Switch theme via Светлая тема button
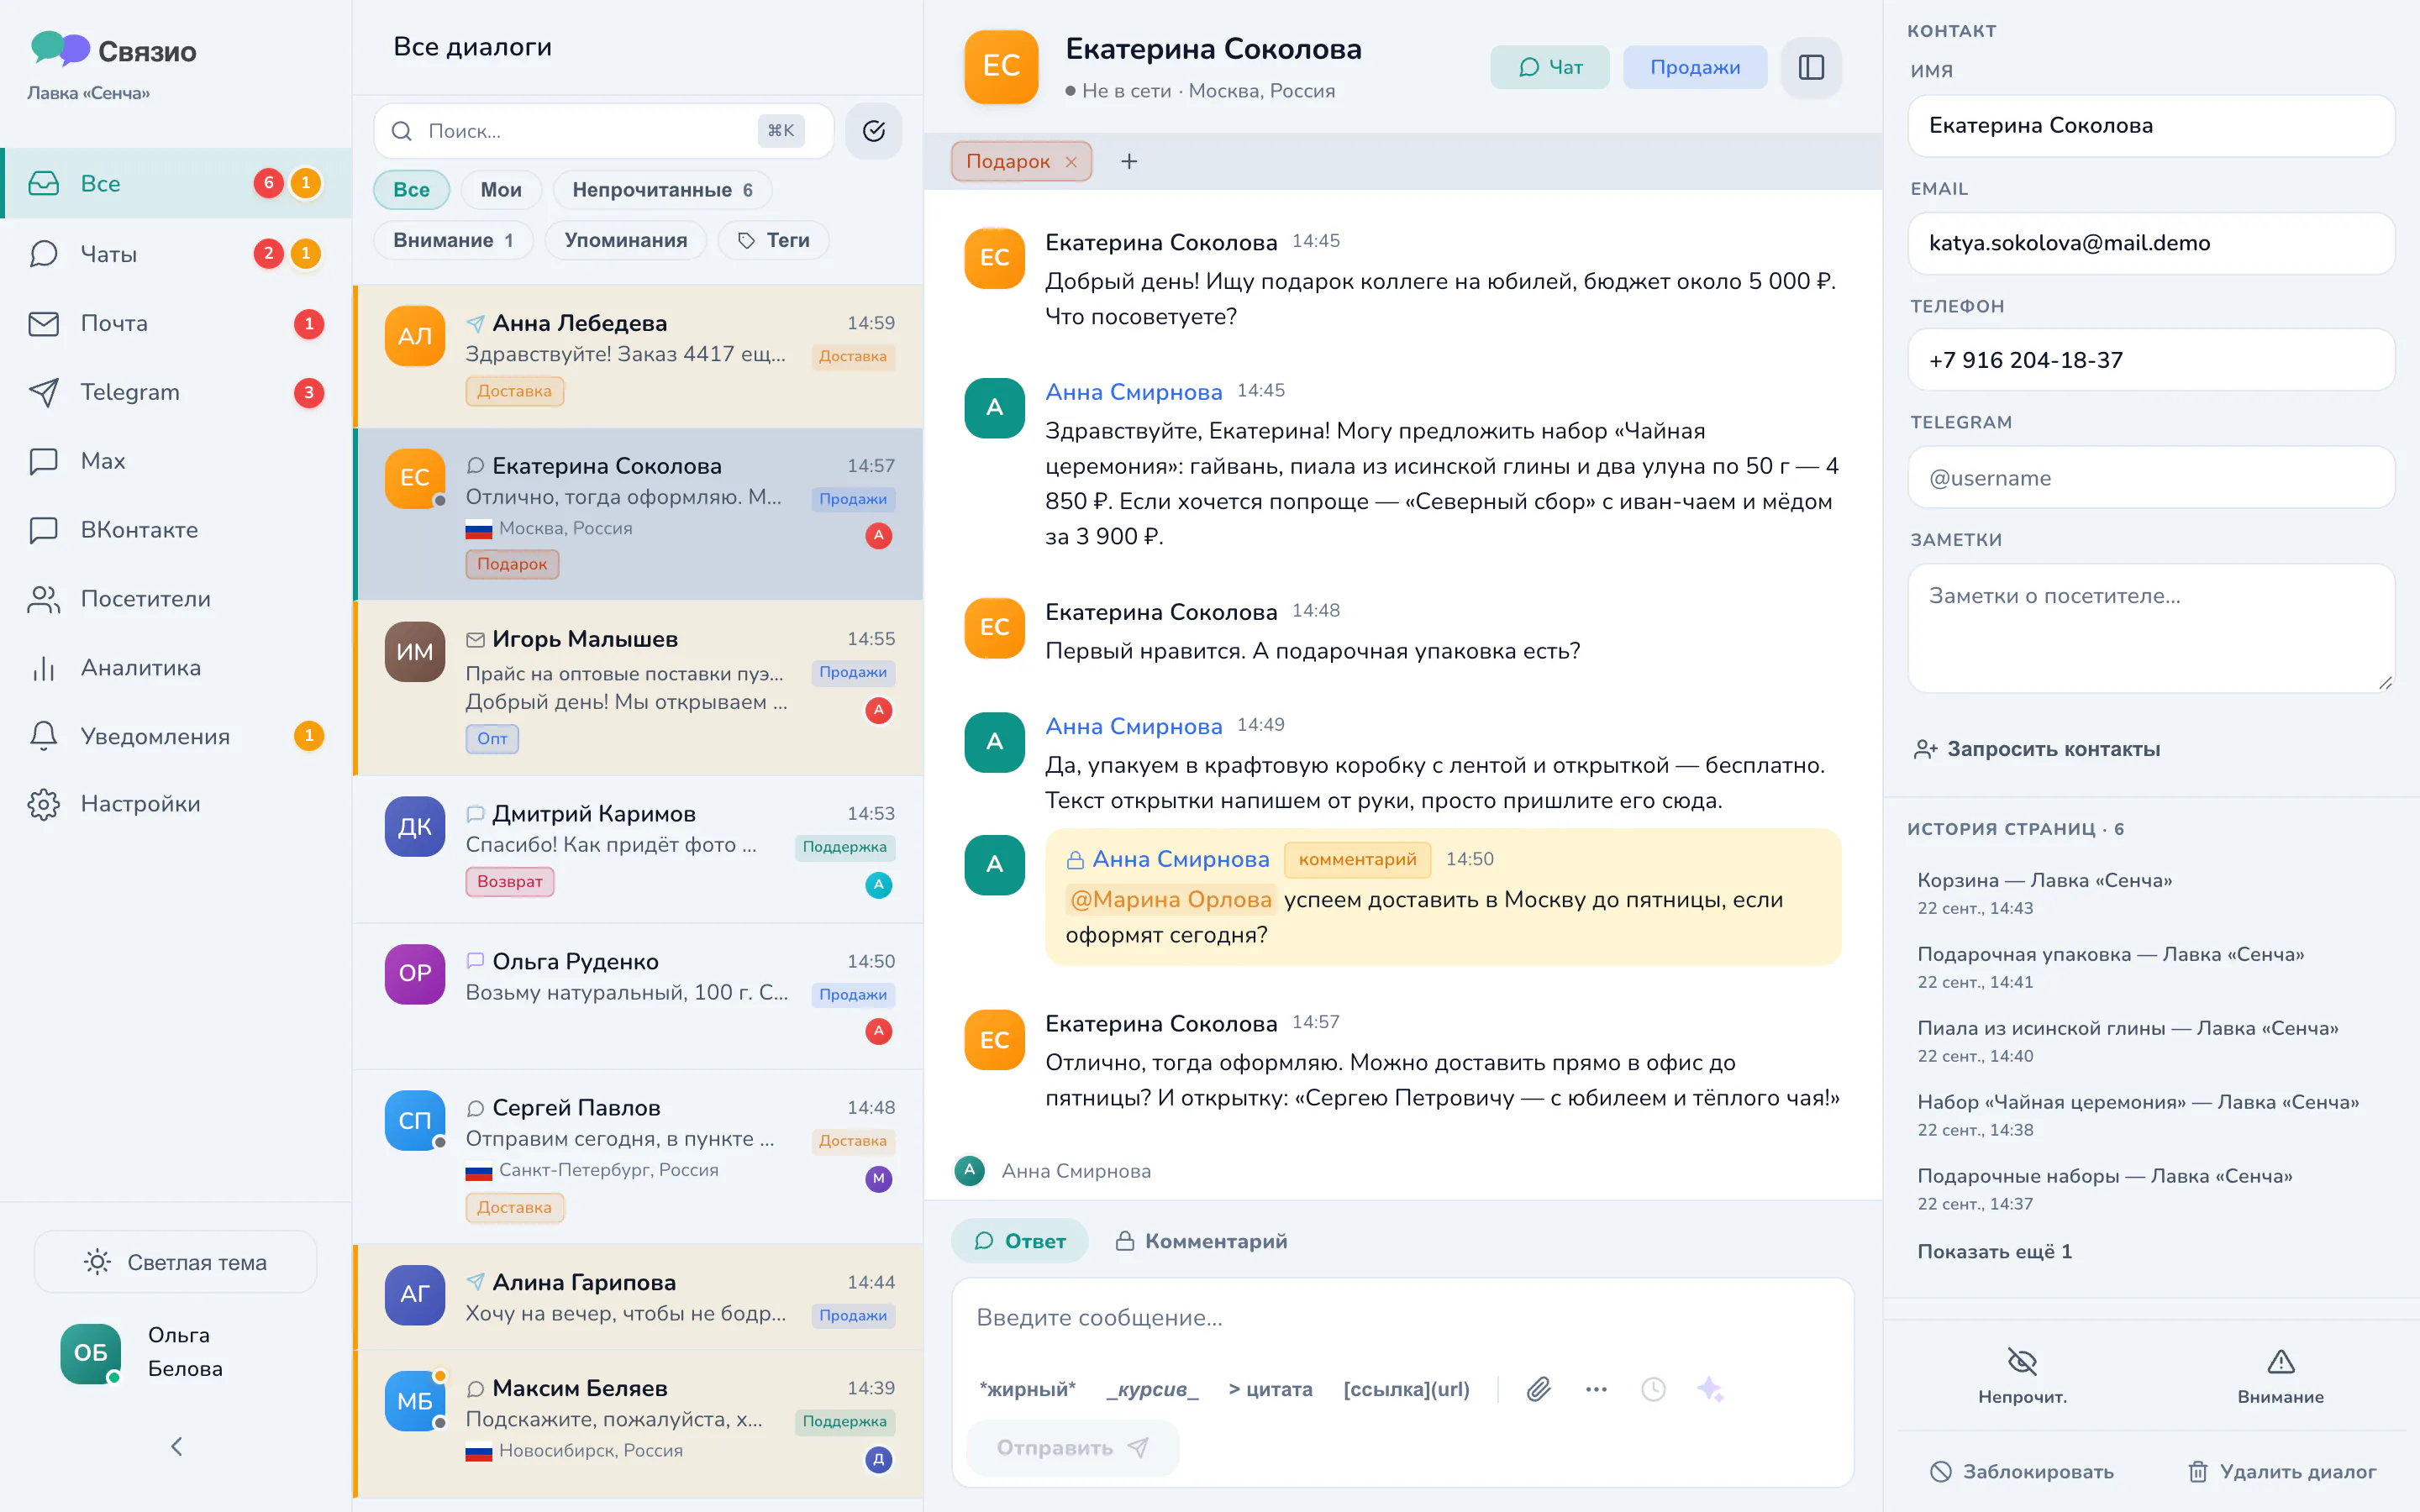2420x1512 pixels. coord(175,1262)
